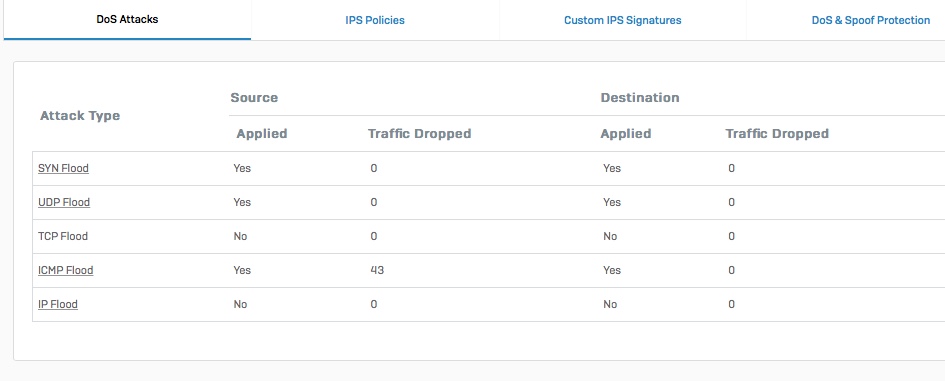Switch to the DoS Attacks tab
This screenshot has width=945, height=381.
pos(127,19)
